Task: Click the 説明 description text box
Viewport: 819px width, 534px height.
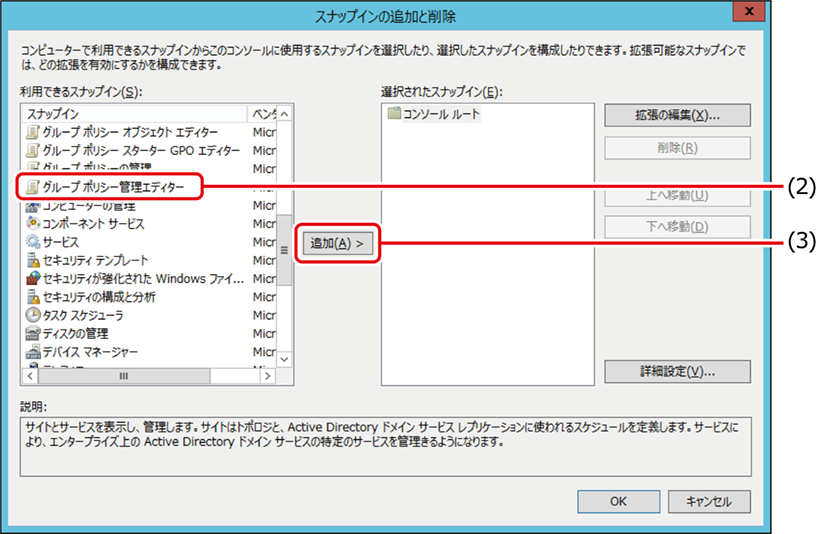Action: (x=385, y=447)
